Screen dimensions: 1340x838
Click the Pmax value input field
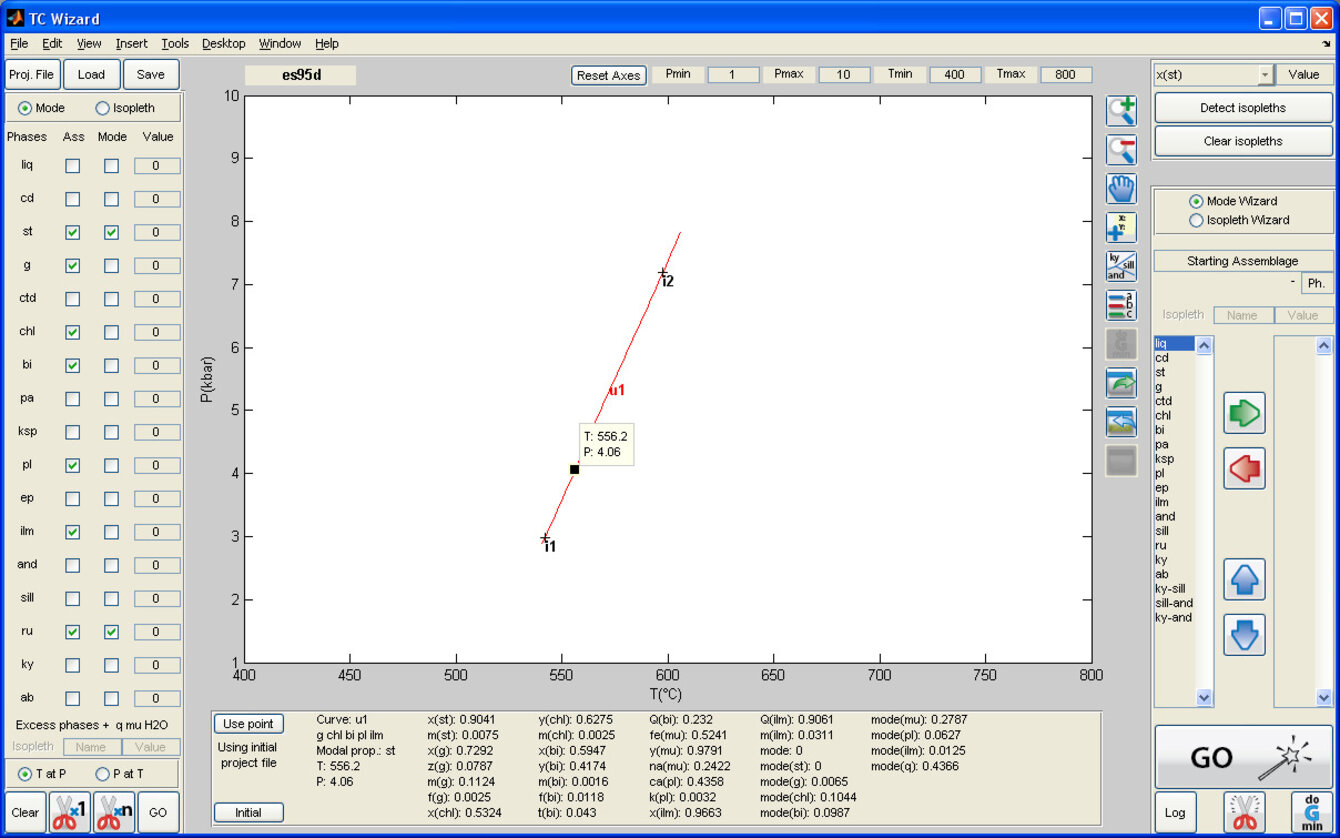point(843,75)
